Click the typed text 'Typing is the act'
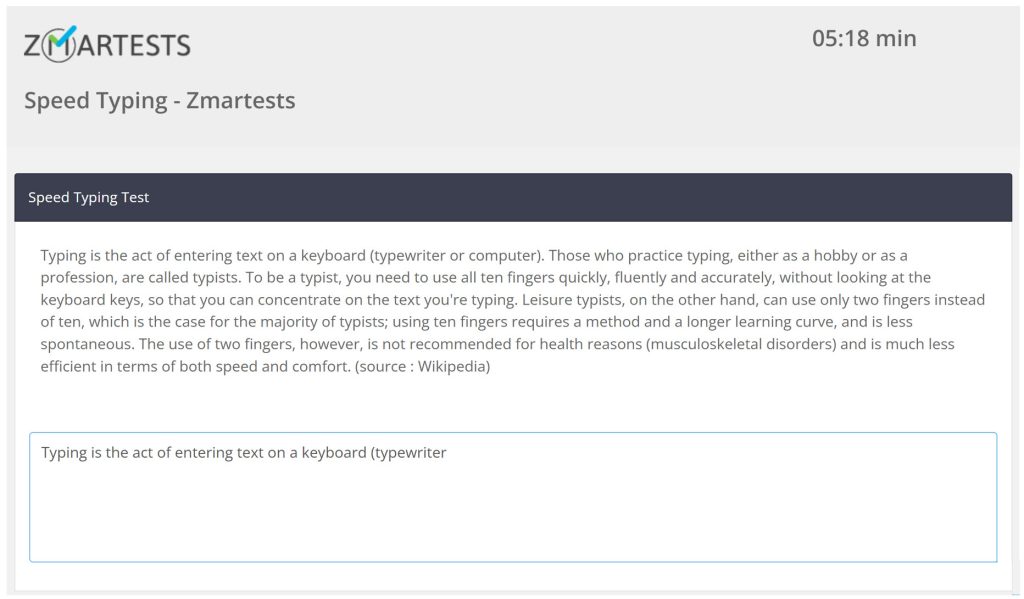 (x=95, y=452)
